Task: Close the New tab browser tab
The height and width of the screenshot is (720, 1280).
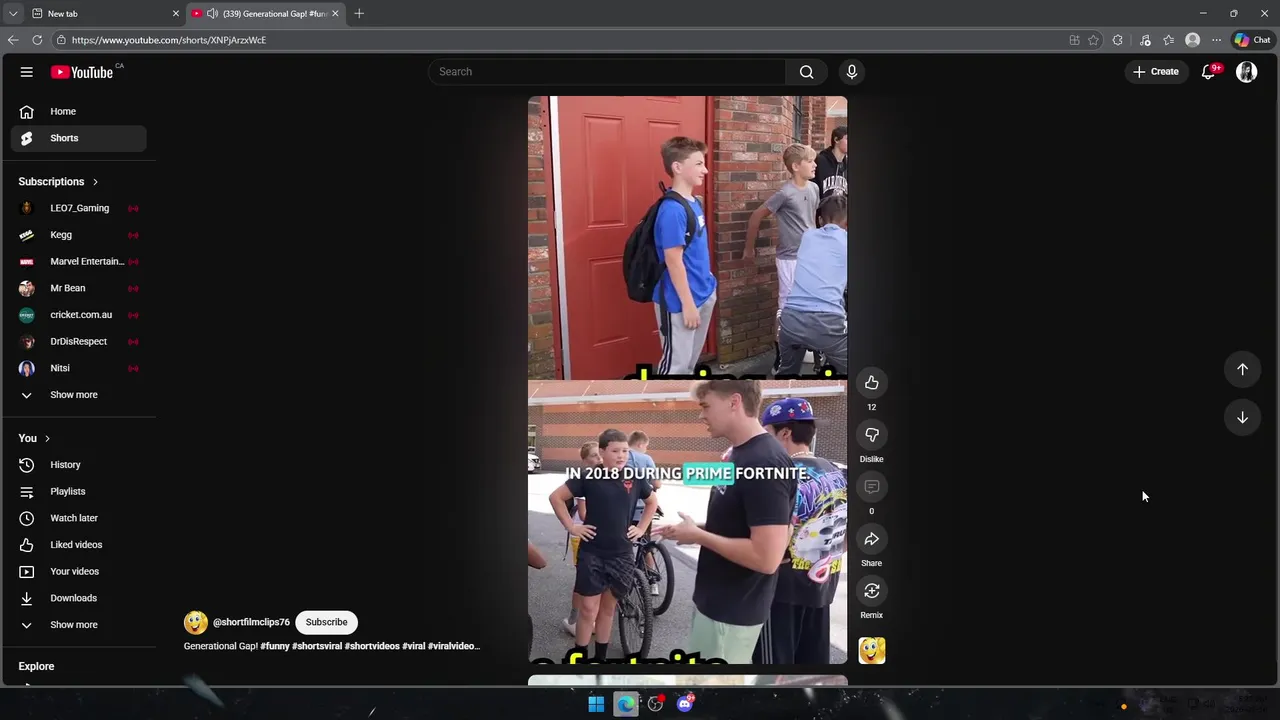Action: pos(176,14)
